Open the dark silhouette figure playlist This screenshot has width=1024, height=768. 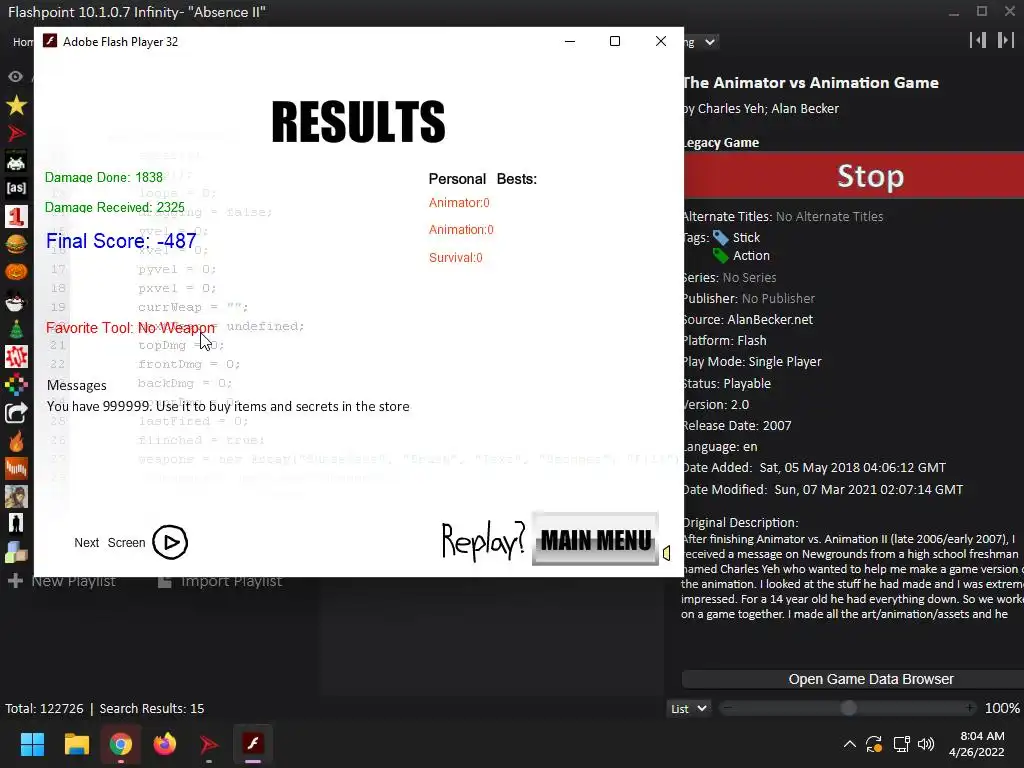[16, 524]
